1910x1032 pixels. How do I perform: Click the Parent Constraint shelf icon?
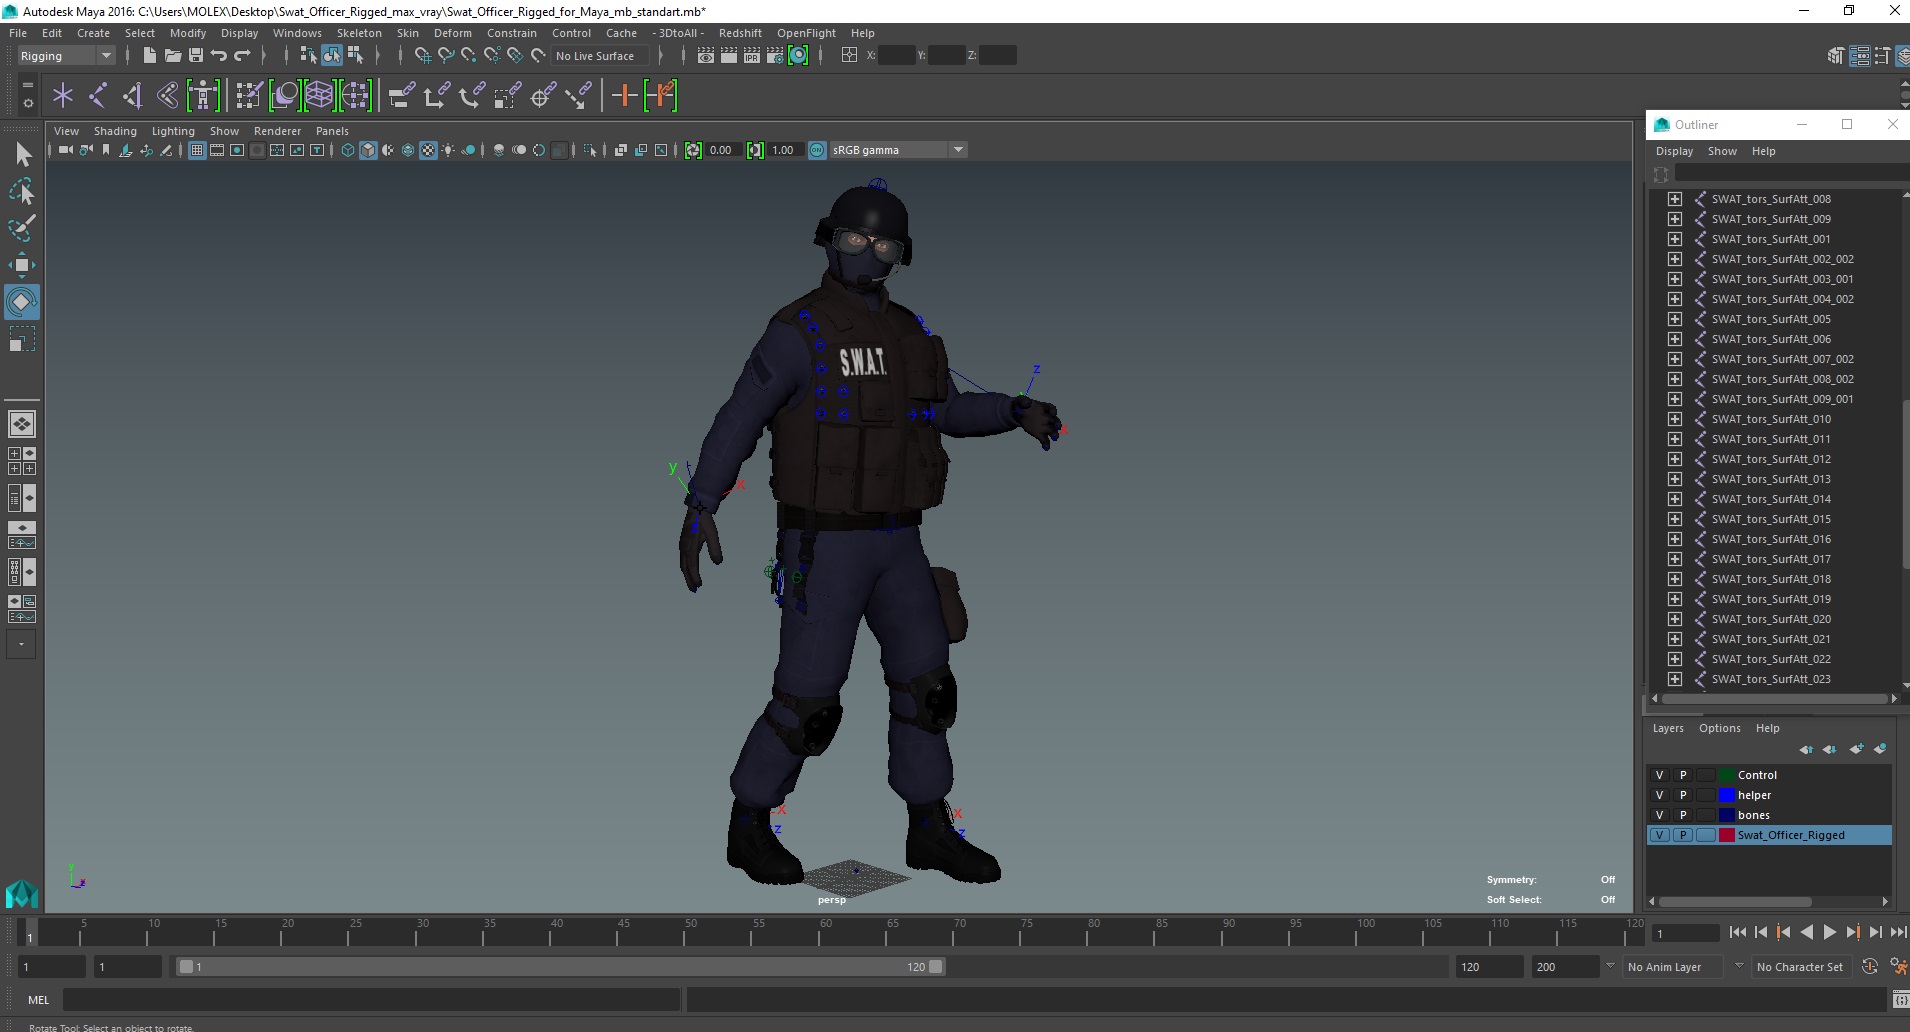coord(401,96)
